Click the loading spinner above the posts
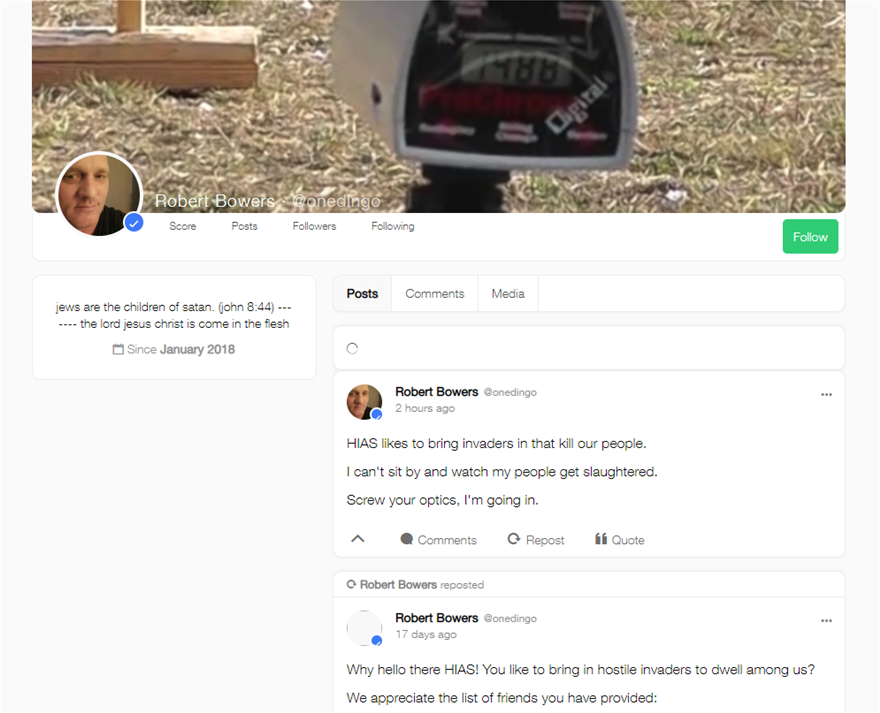Viewport: 880px width, 713px height. (x=352, y=349)
